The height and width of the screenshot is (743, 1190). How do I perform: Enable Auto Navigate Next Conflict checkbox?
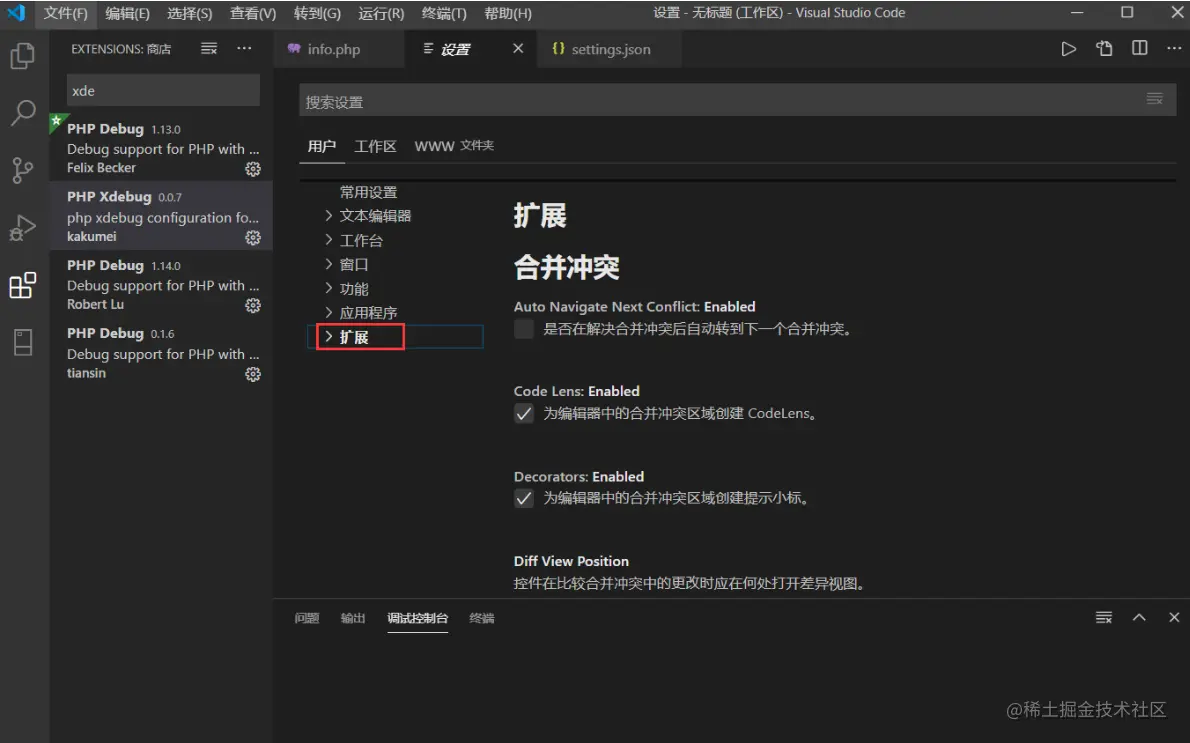[524, 329]
